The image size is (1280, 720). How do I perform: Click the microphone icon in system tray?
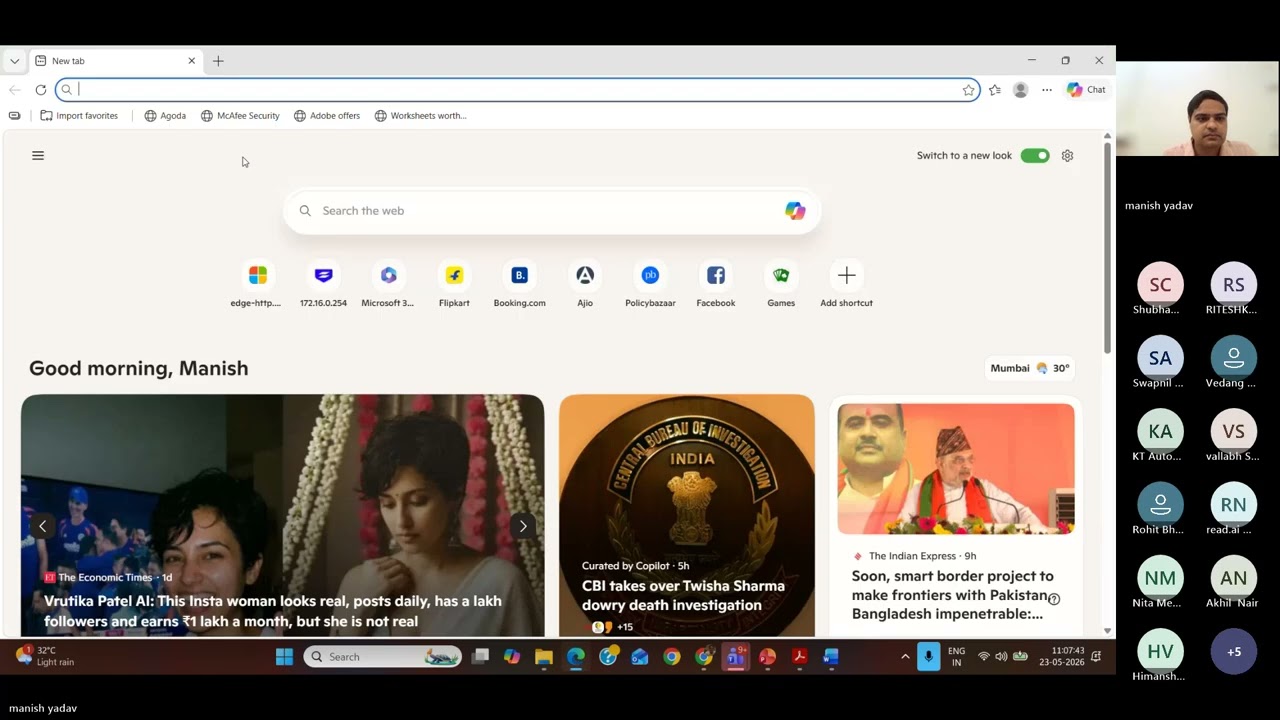click(x=929, y=657)
